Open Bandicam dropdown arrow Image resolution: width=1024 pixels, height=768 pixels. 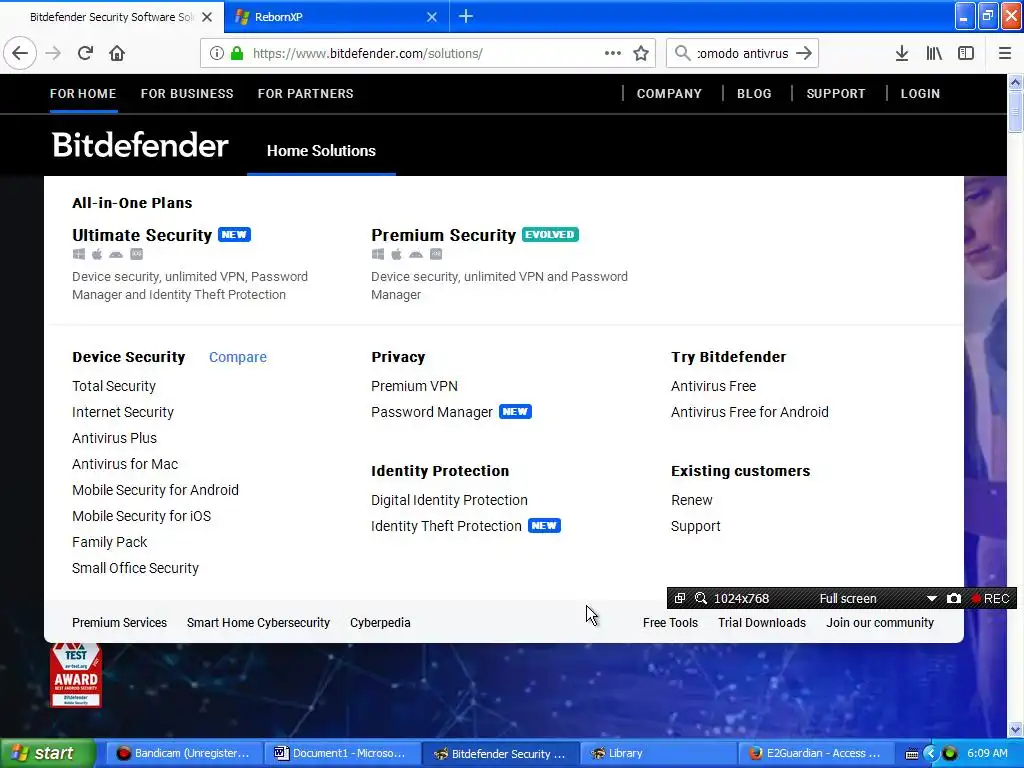[x=932, y=598]
